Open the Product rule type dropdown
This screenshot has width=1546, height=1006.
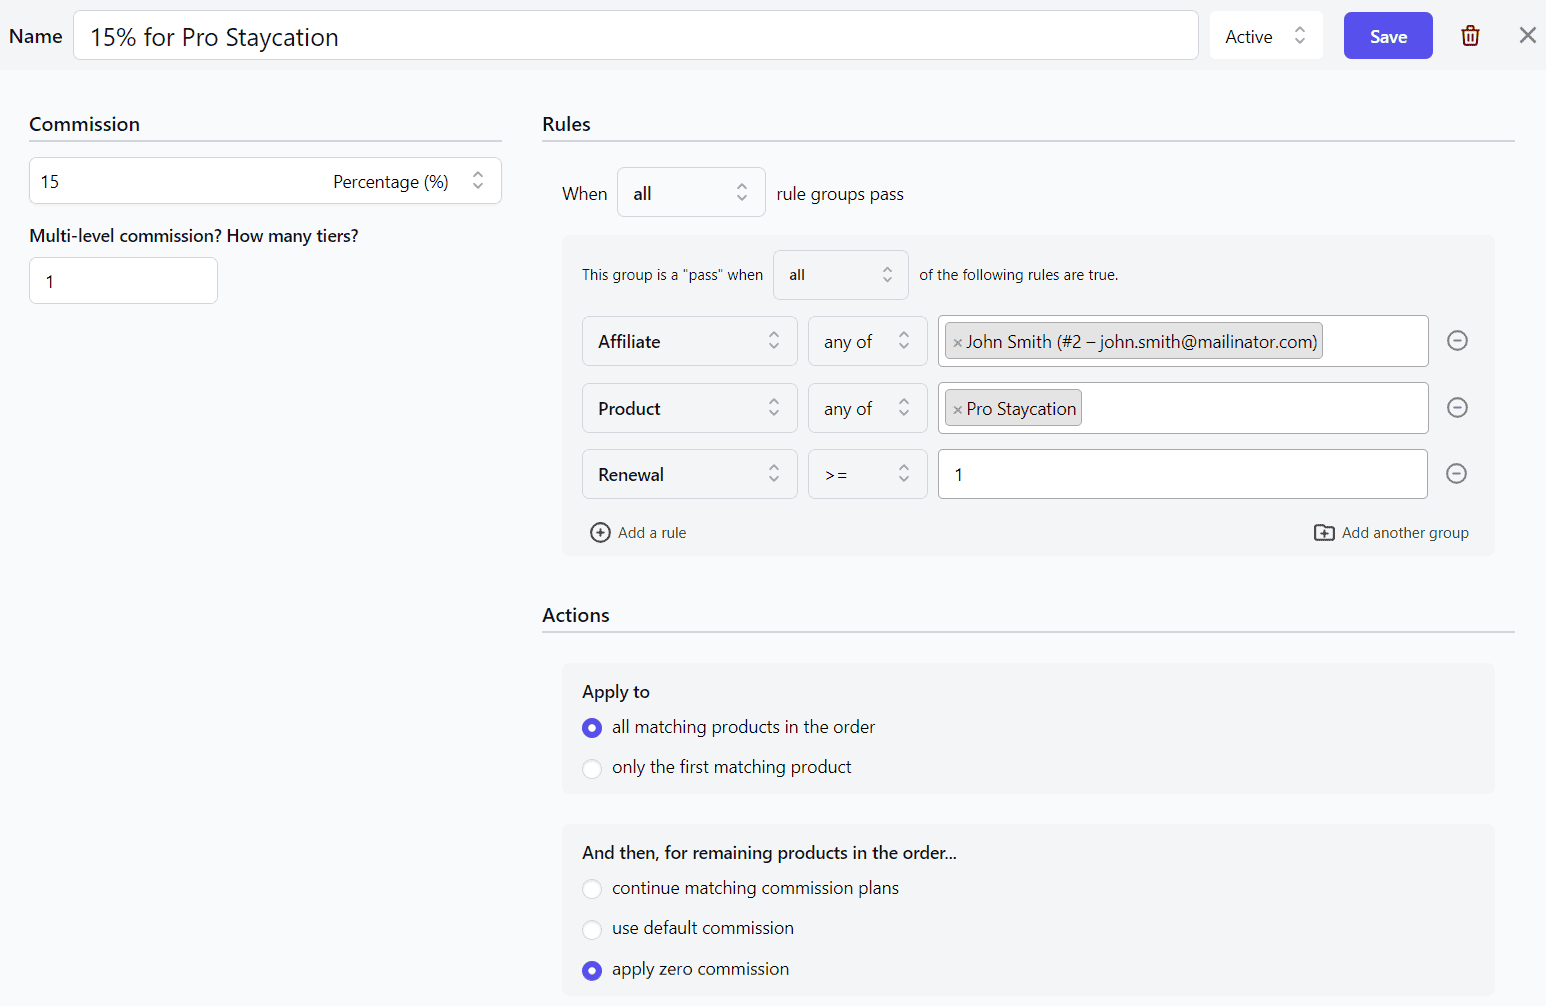(690, 408)
